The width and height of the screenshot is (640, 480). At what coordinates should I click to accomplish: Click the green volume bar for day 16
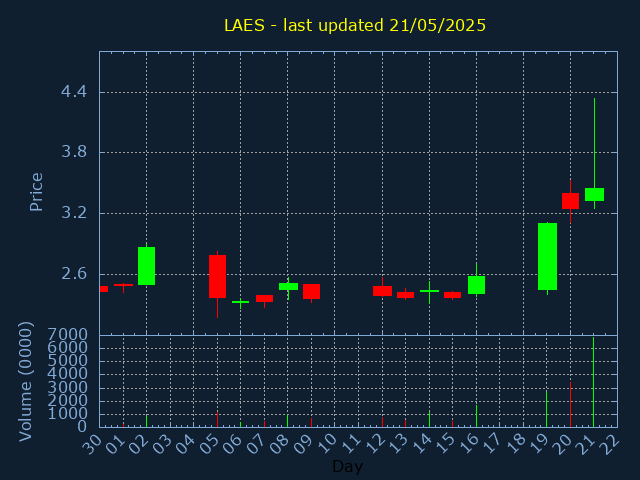click(476, 416)
